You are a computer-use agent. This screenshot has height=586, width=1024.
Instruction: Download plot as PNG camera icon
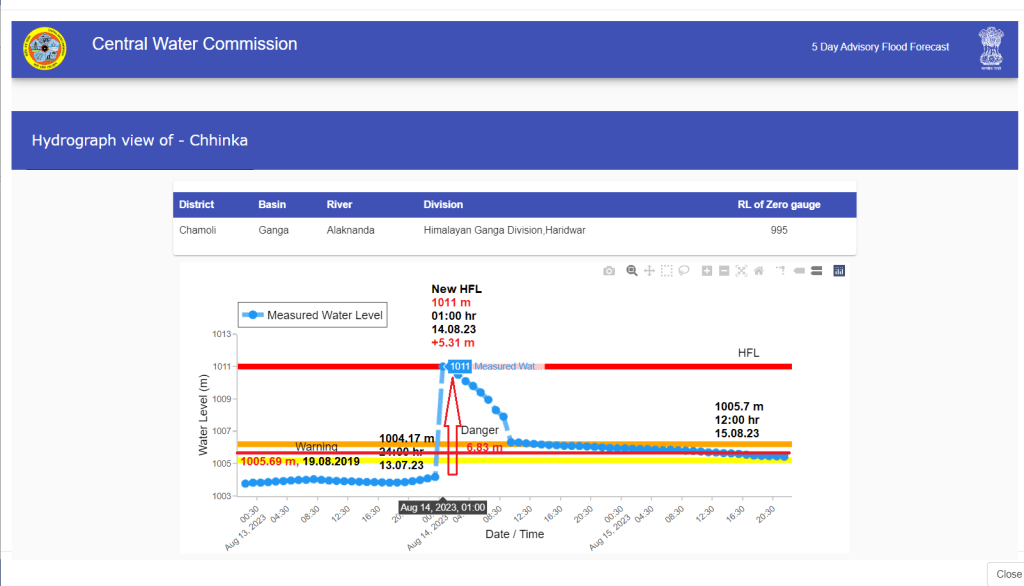pos(609,271)
